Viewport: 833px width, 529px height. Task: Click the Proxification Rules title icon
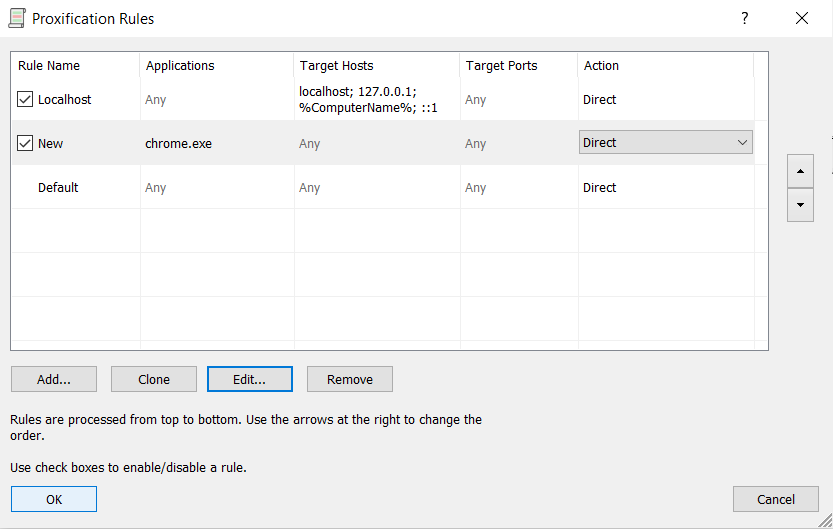pyautogui.click(x=17, y=18)
